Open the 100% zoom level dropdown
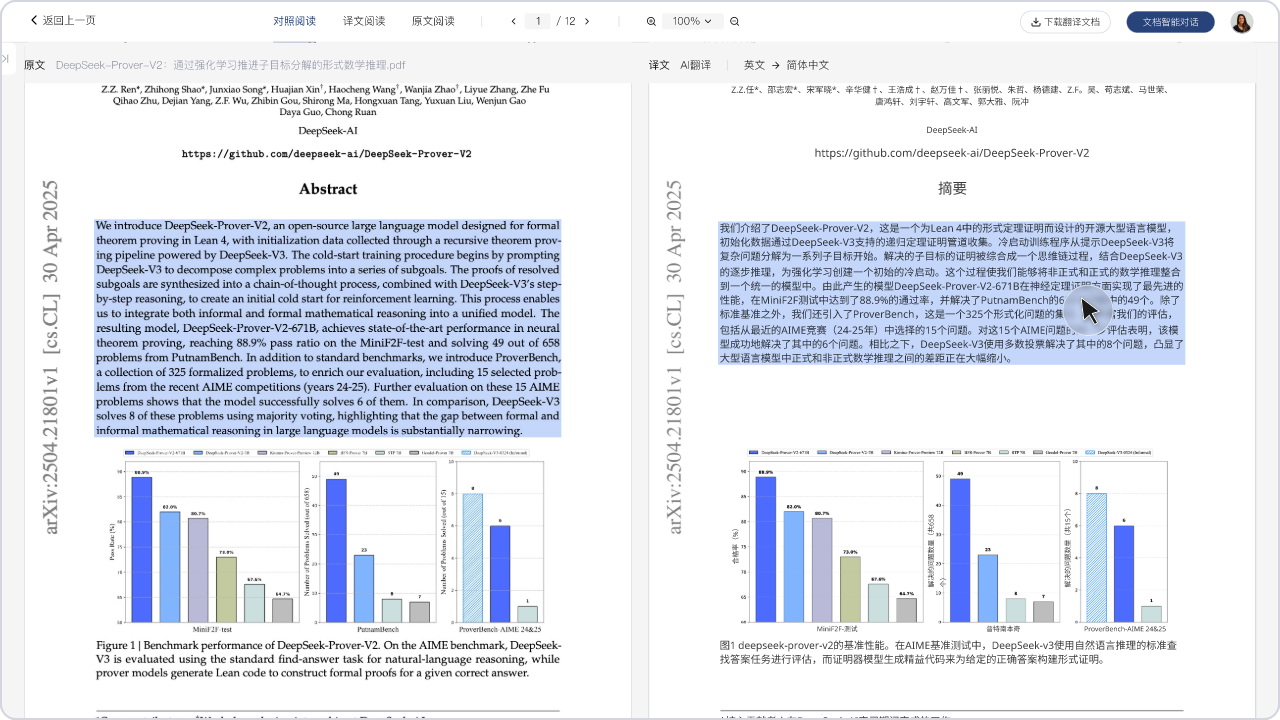 [692, 21]
